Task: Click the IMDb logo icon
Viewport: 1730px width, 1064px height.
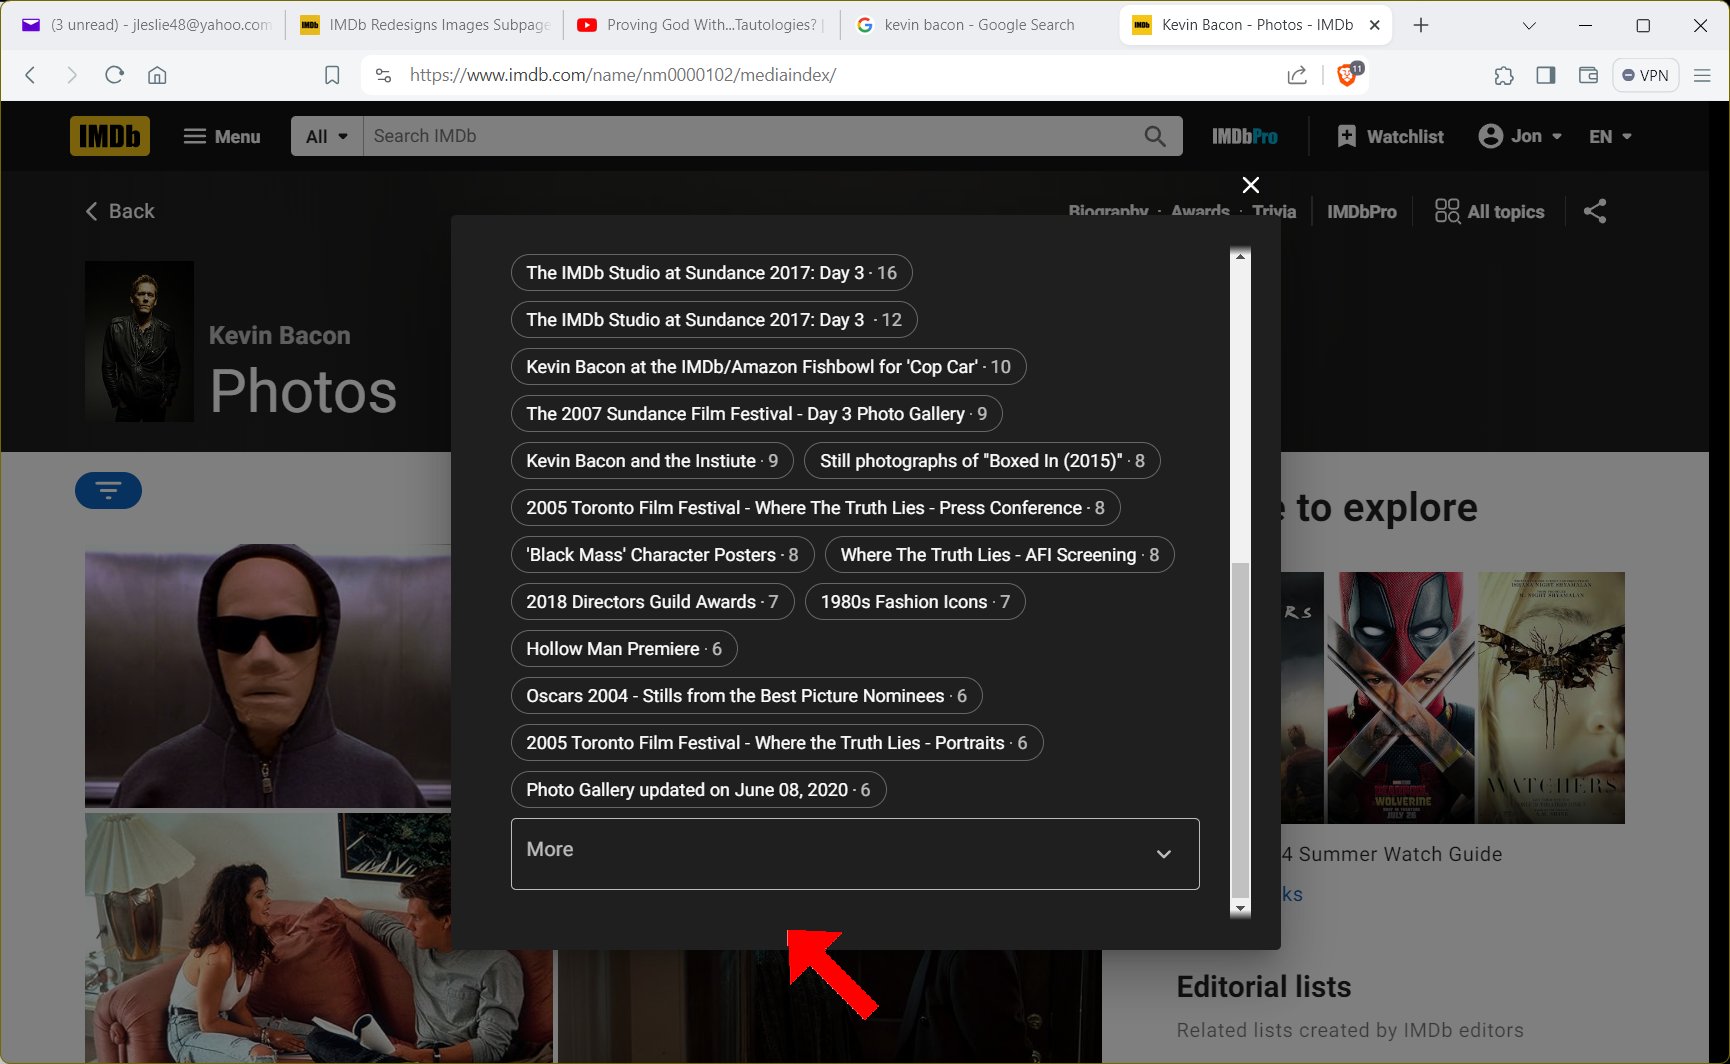Action: pyautogui.click(x=109, y=136)
